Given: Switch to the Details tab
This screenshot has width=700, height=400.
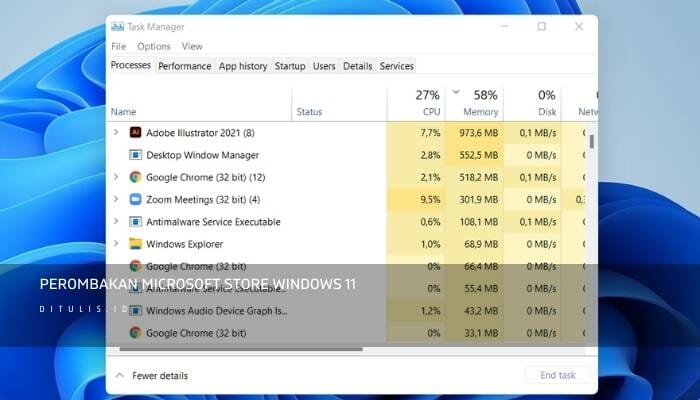Looking at the screenshot, I should (357, 66).
